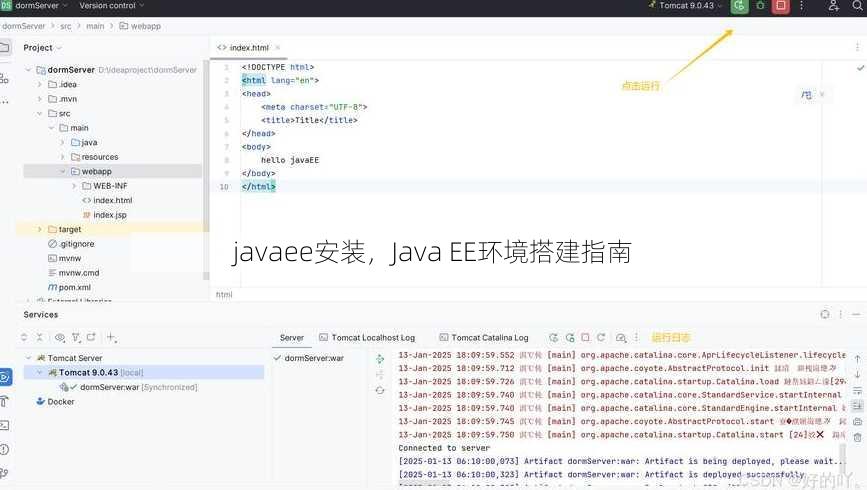Screen dimensions: 867x490
Task: Open the Tomcat 9.0.43 run configuration dropdown
Action: pos(686,6)
